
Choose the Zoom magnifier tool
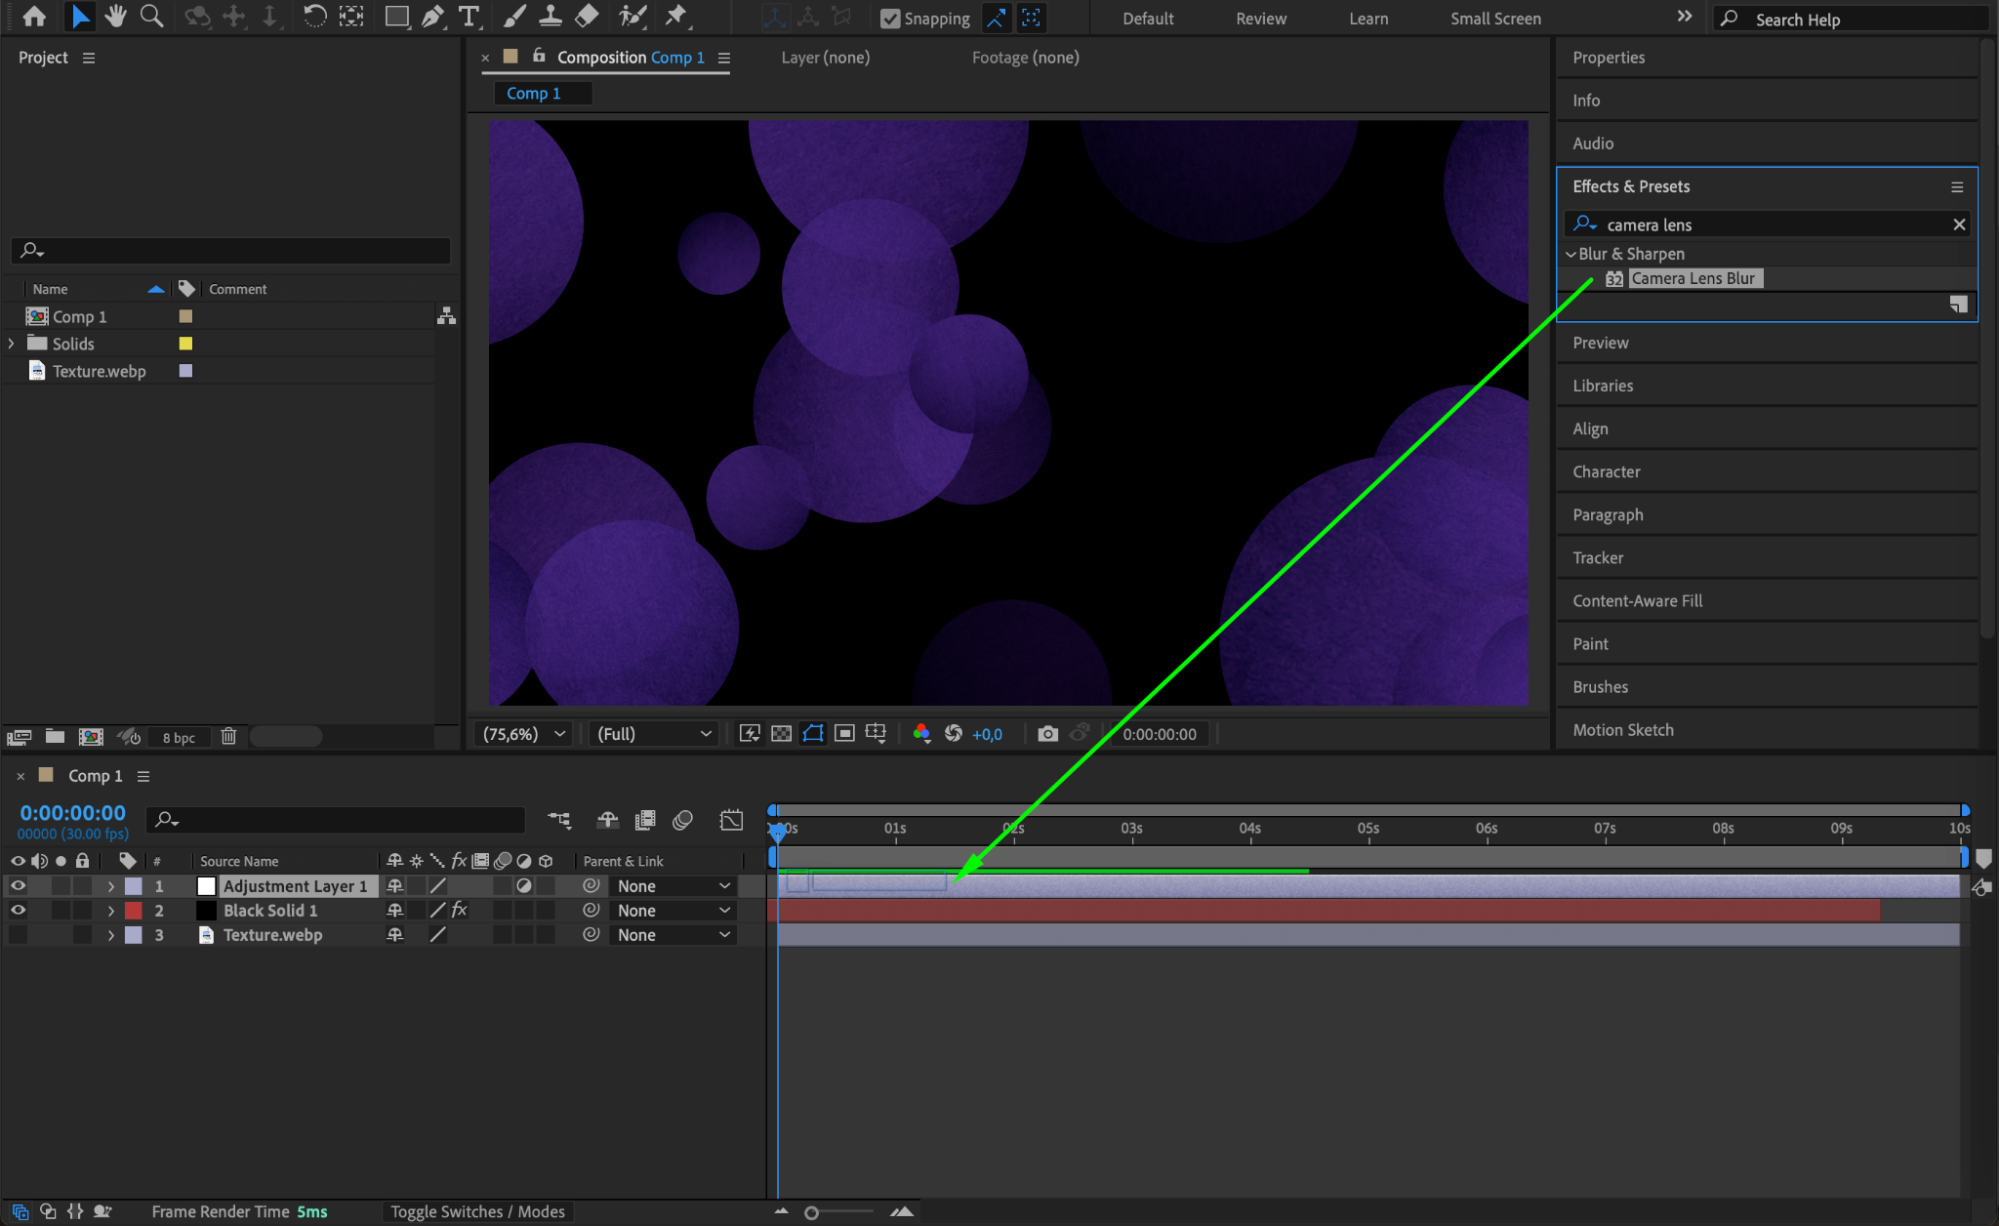(152, 16)
